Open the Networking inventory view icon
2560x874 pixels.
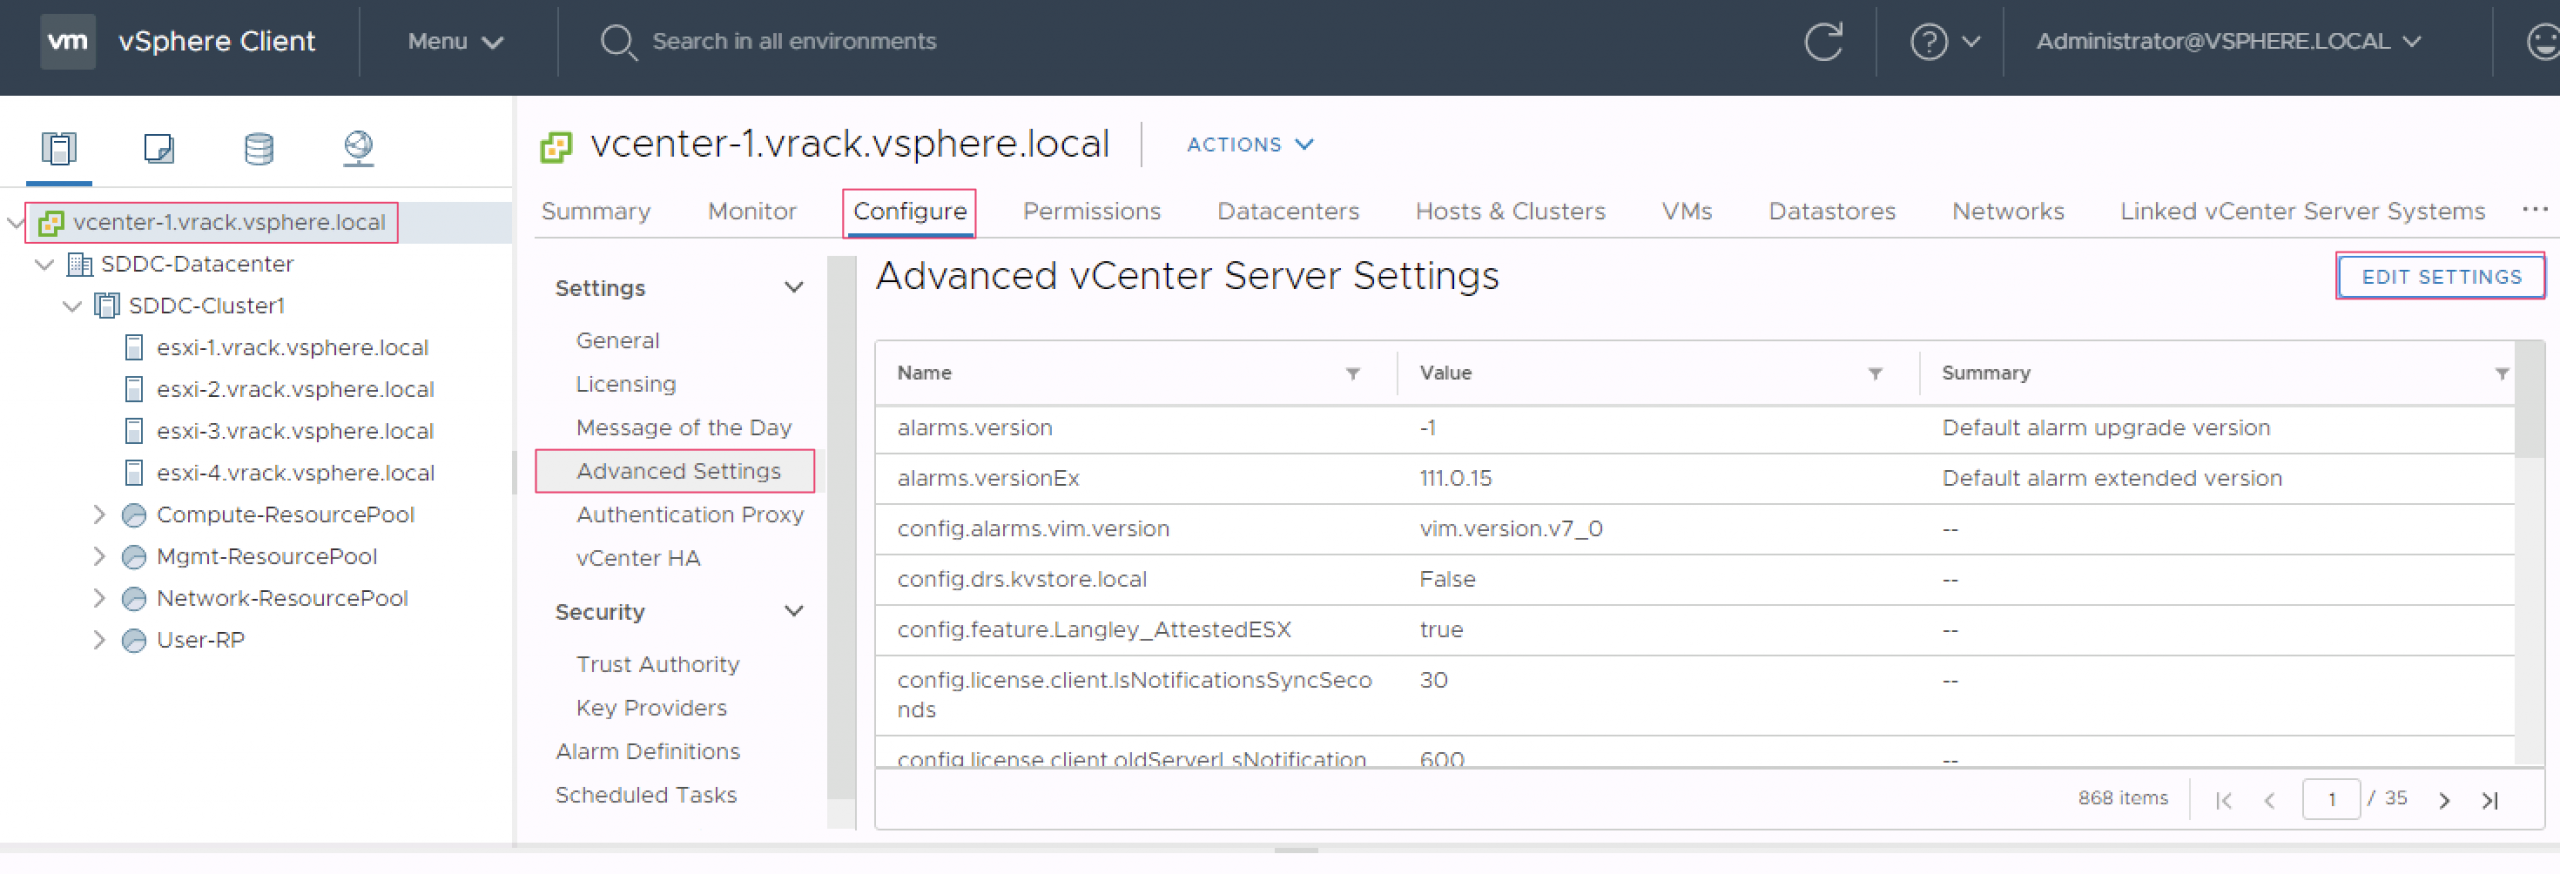pos(358,148)
